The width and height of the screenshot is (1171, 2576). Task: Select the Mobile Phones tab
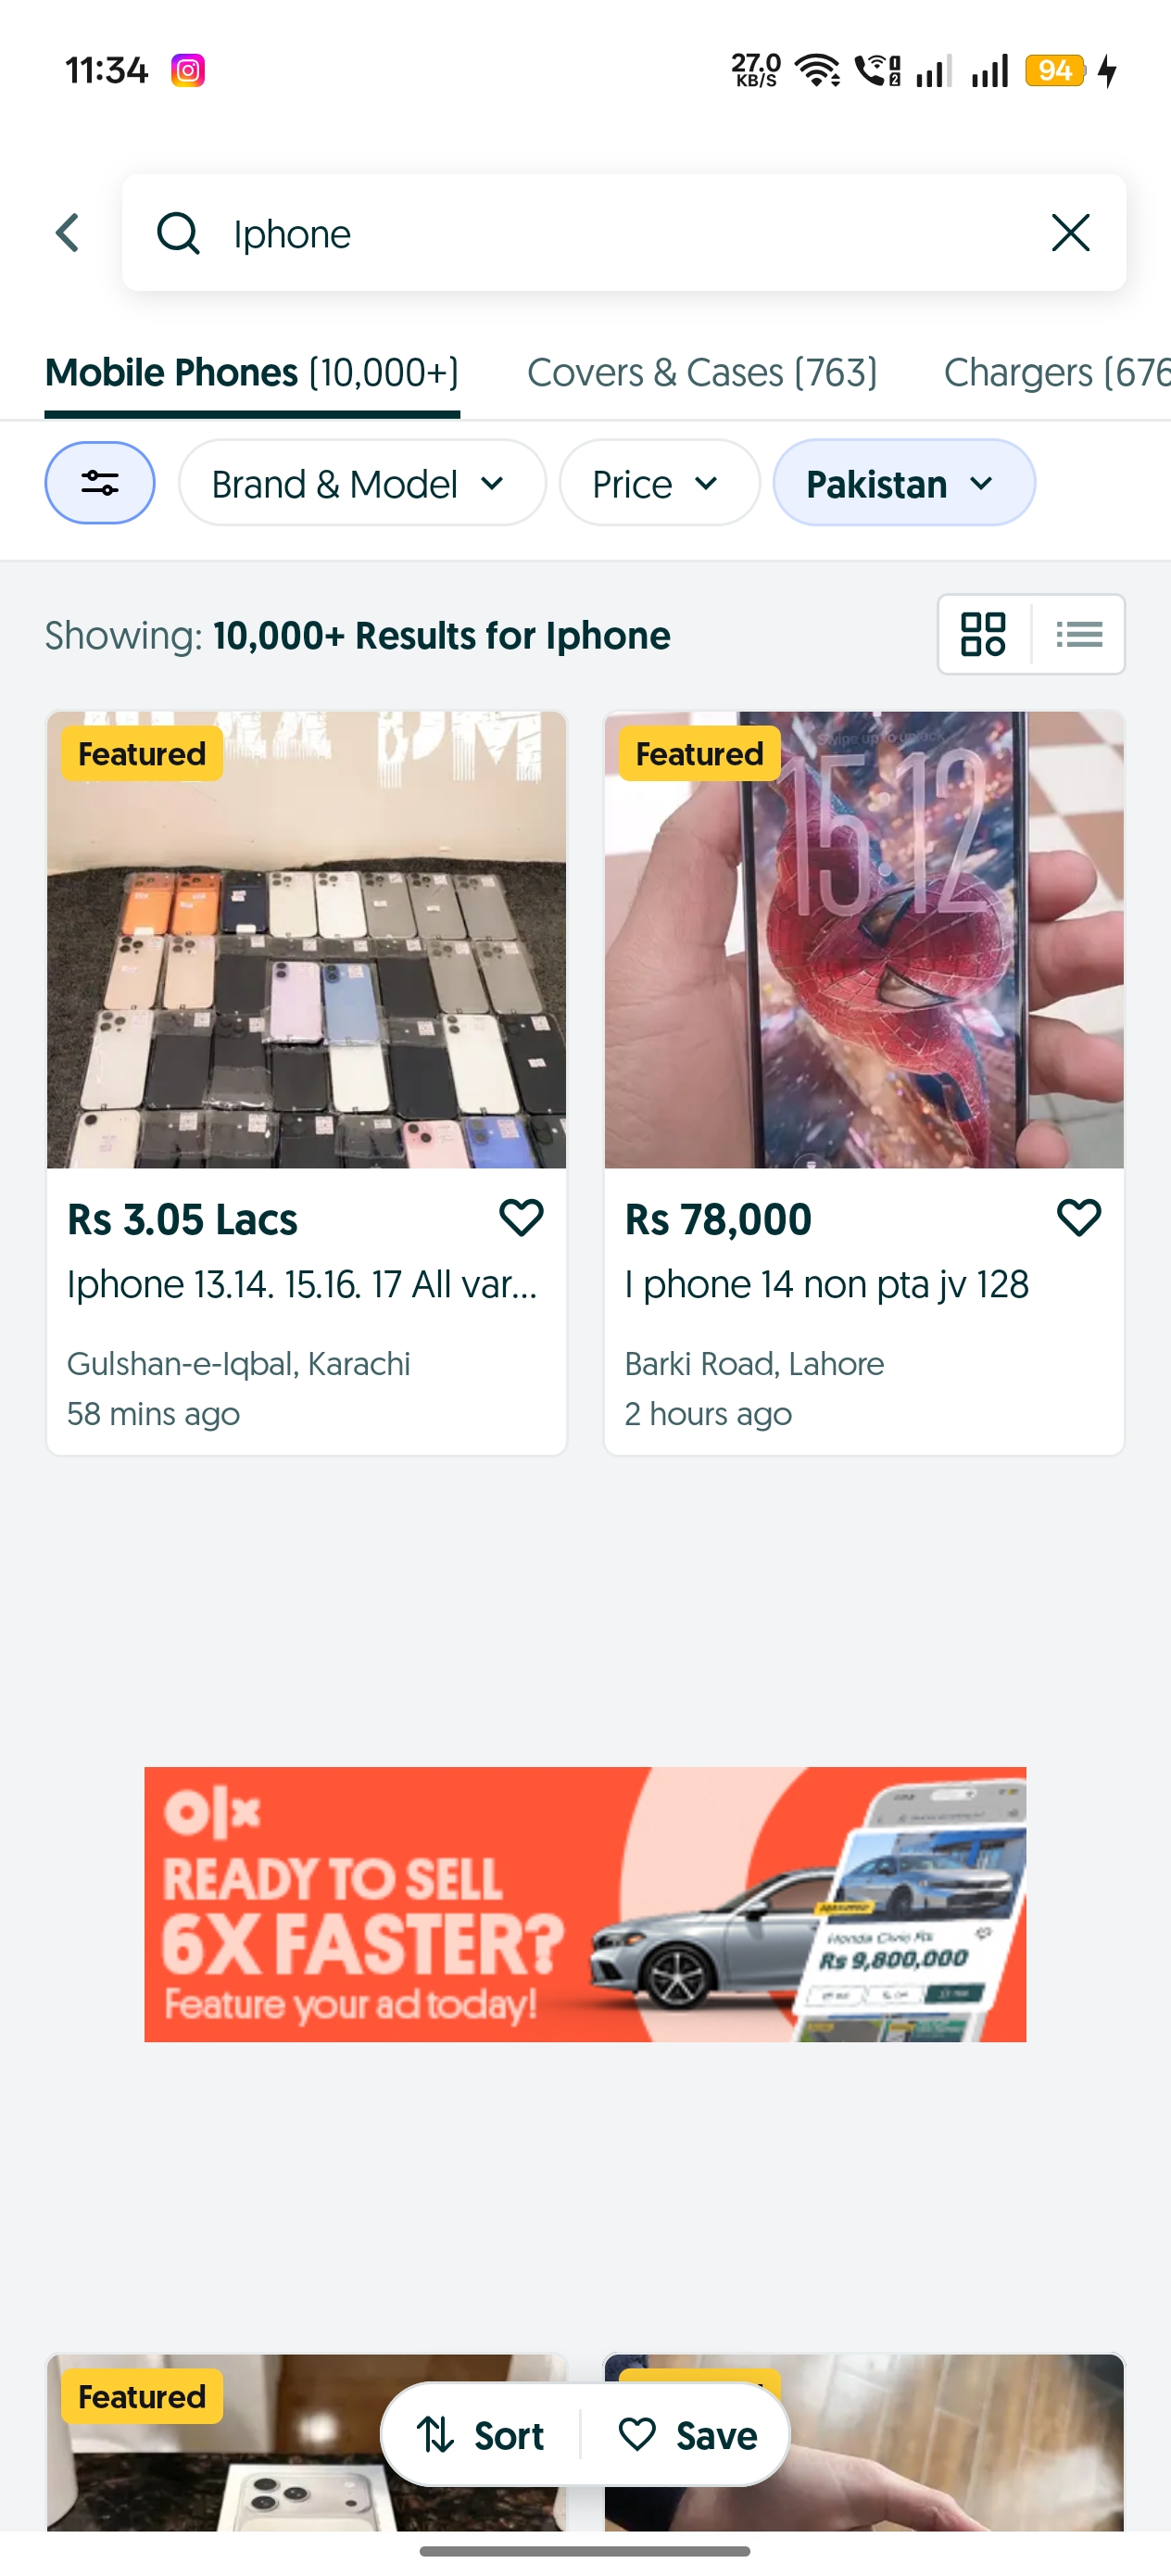point(252,373)
